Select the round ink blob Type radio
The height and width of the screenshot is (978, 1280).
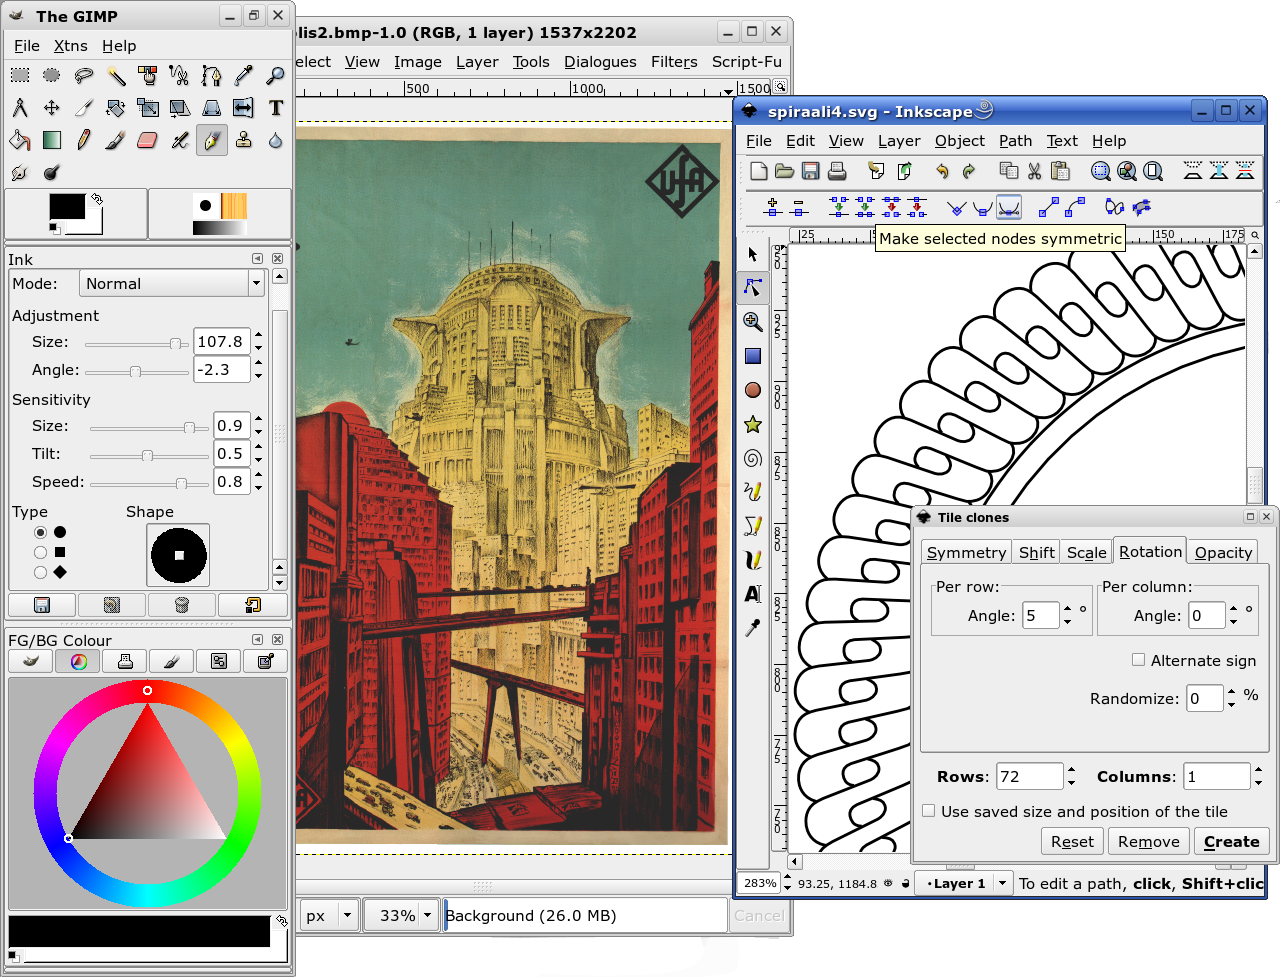(x=41, y=532)
